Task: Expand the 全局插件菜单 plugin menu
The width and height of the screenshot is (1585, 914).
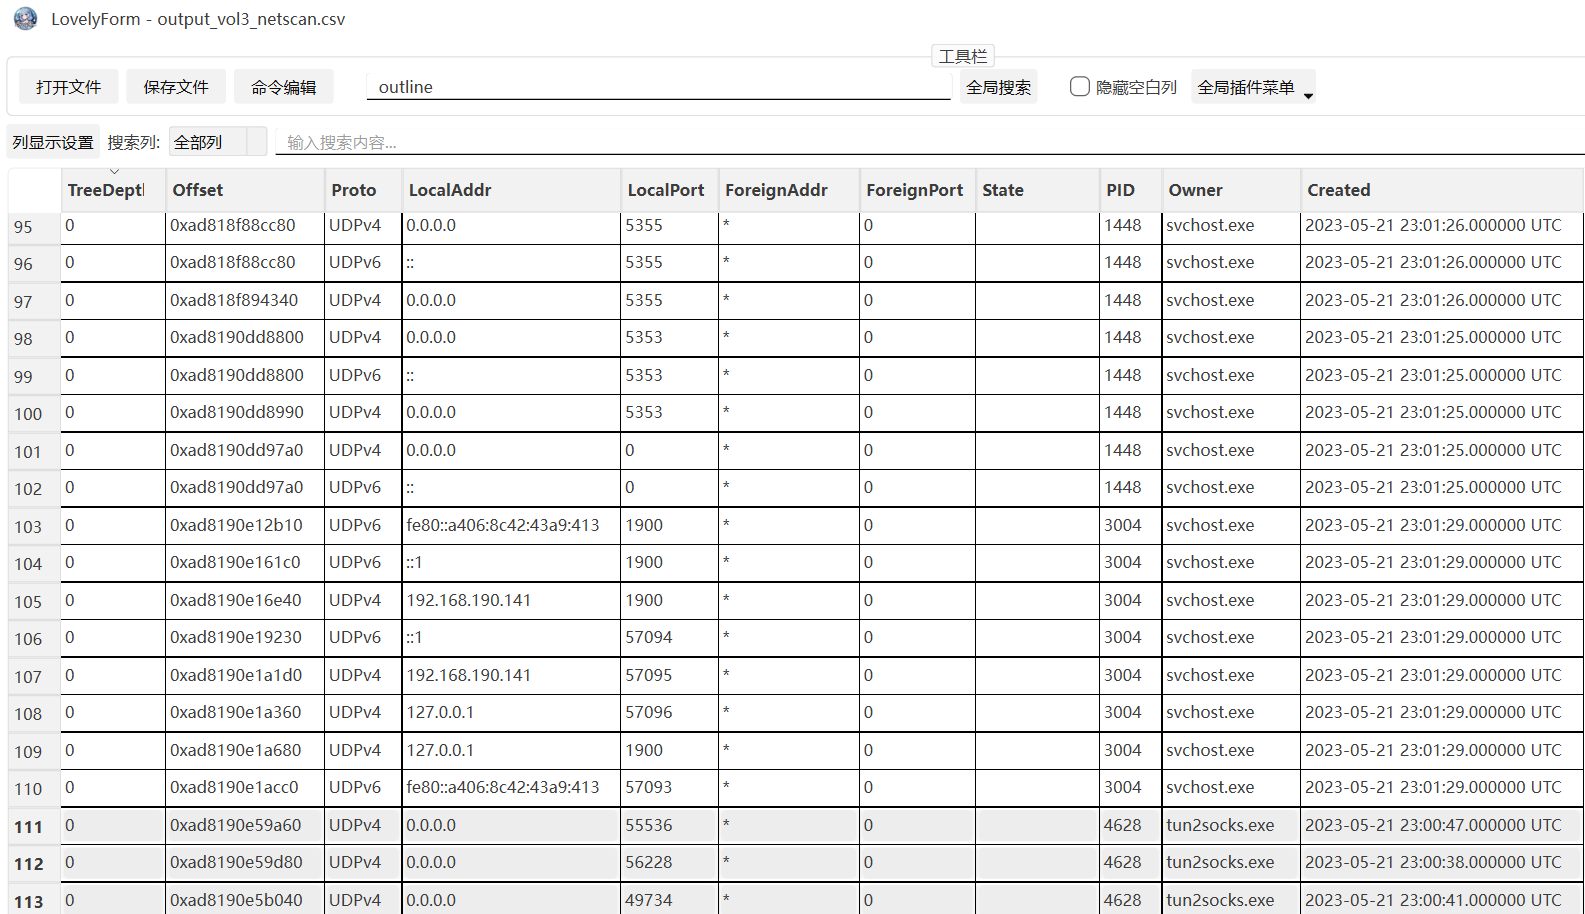Action: pyautogui.click(x=1253, y=87)
